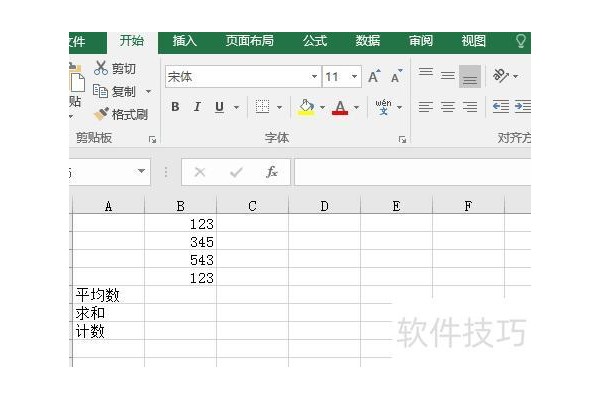Switch to the 开始 Home tab
The height and width of the screenshot is (400, 600).
point(132,41)
